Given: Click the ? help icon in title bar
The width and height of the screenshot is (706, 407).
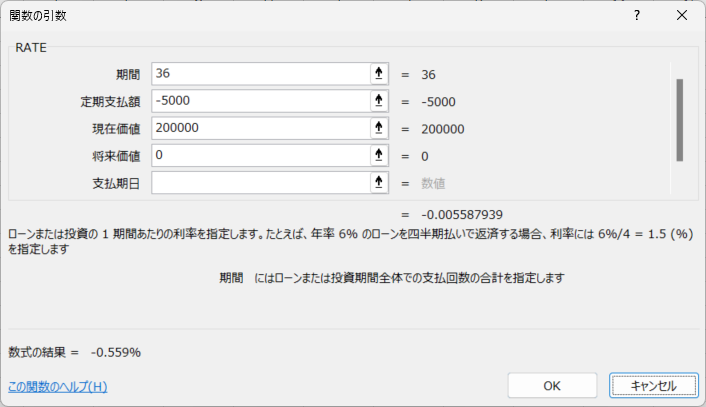Looking at the screenshot, I should coord(637,16).
